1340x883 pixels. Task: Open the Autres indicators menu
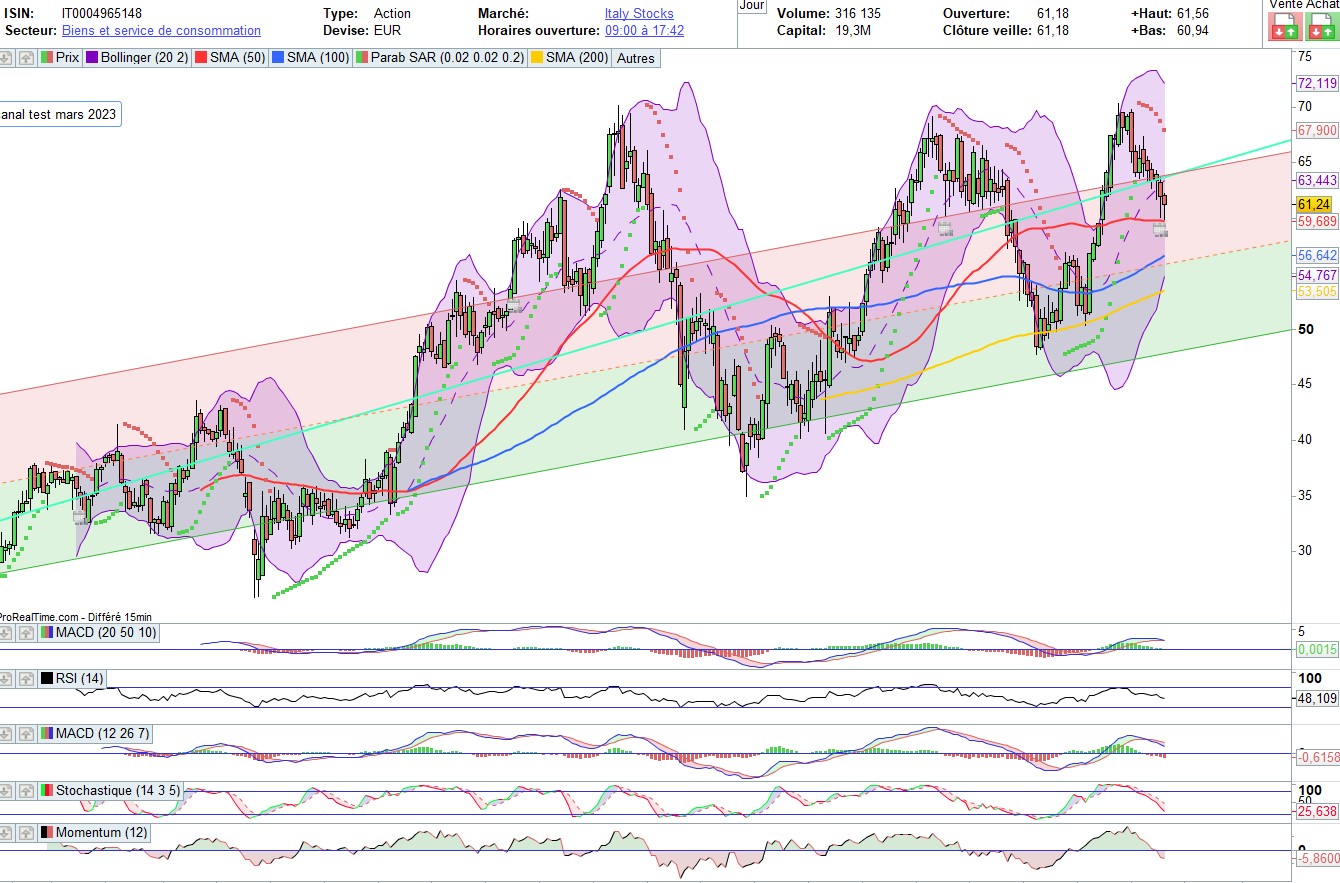636,58
